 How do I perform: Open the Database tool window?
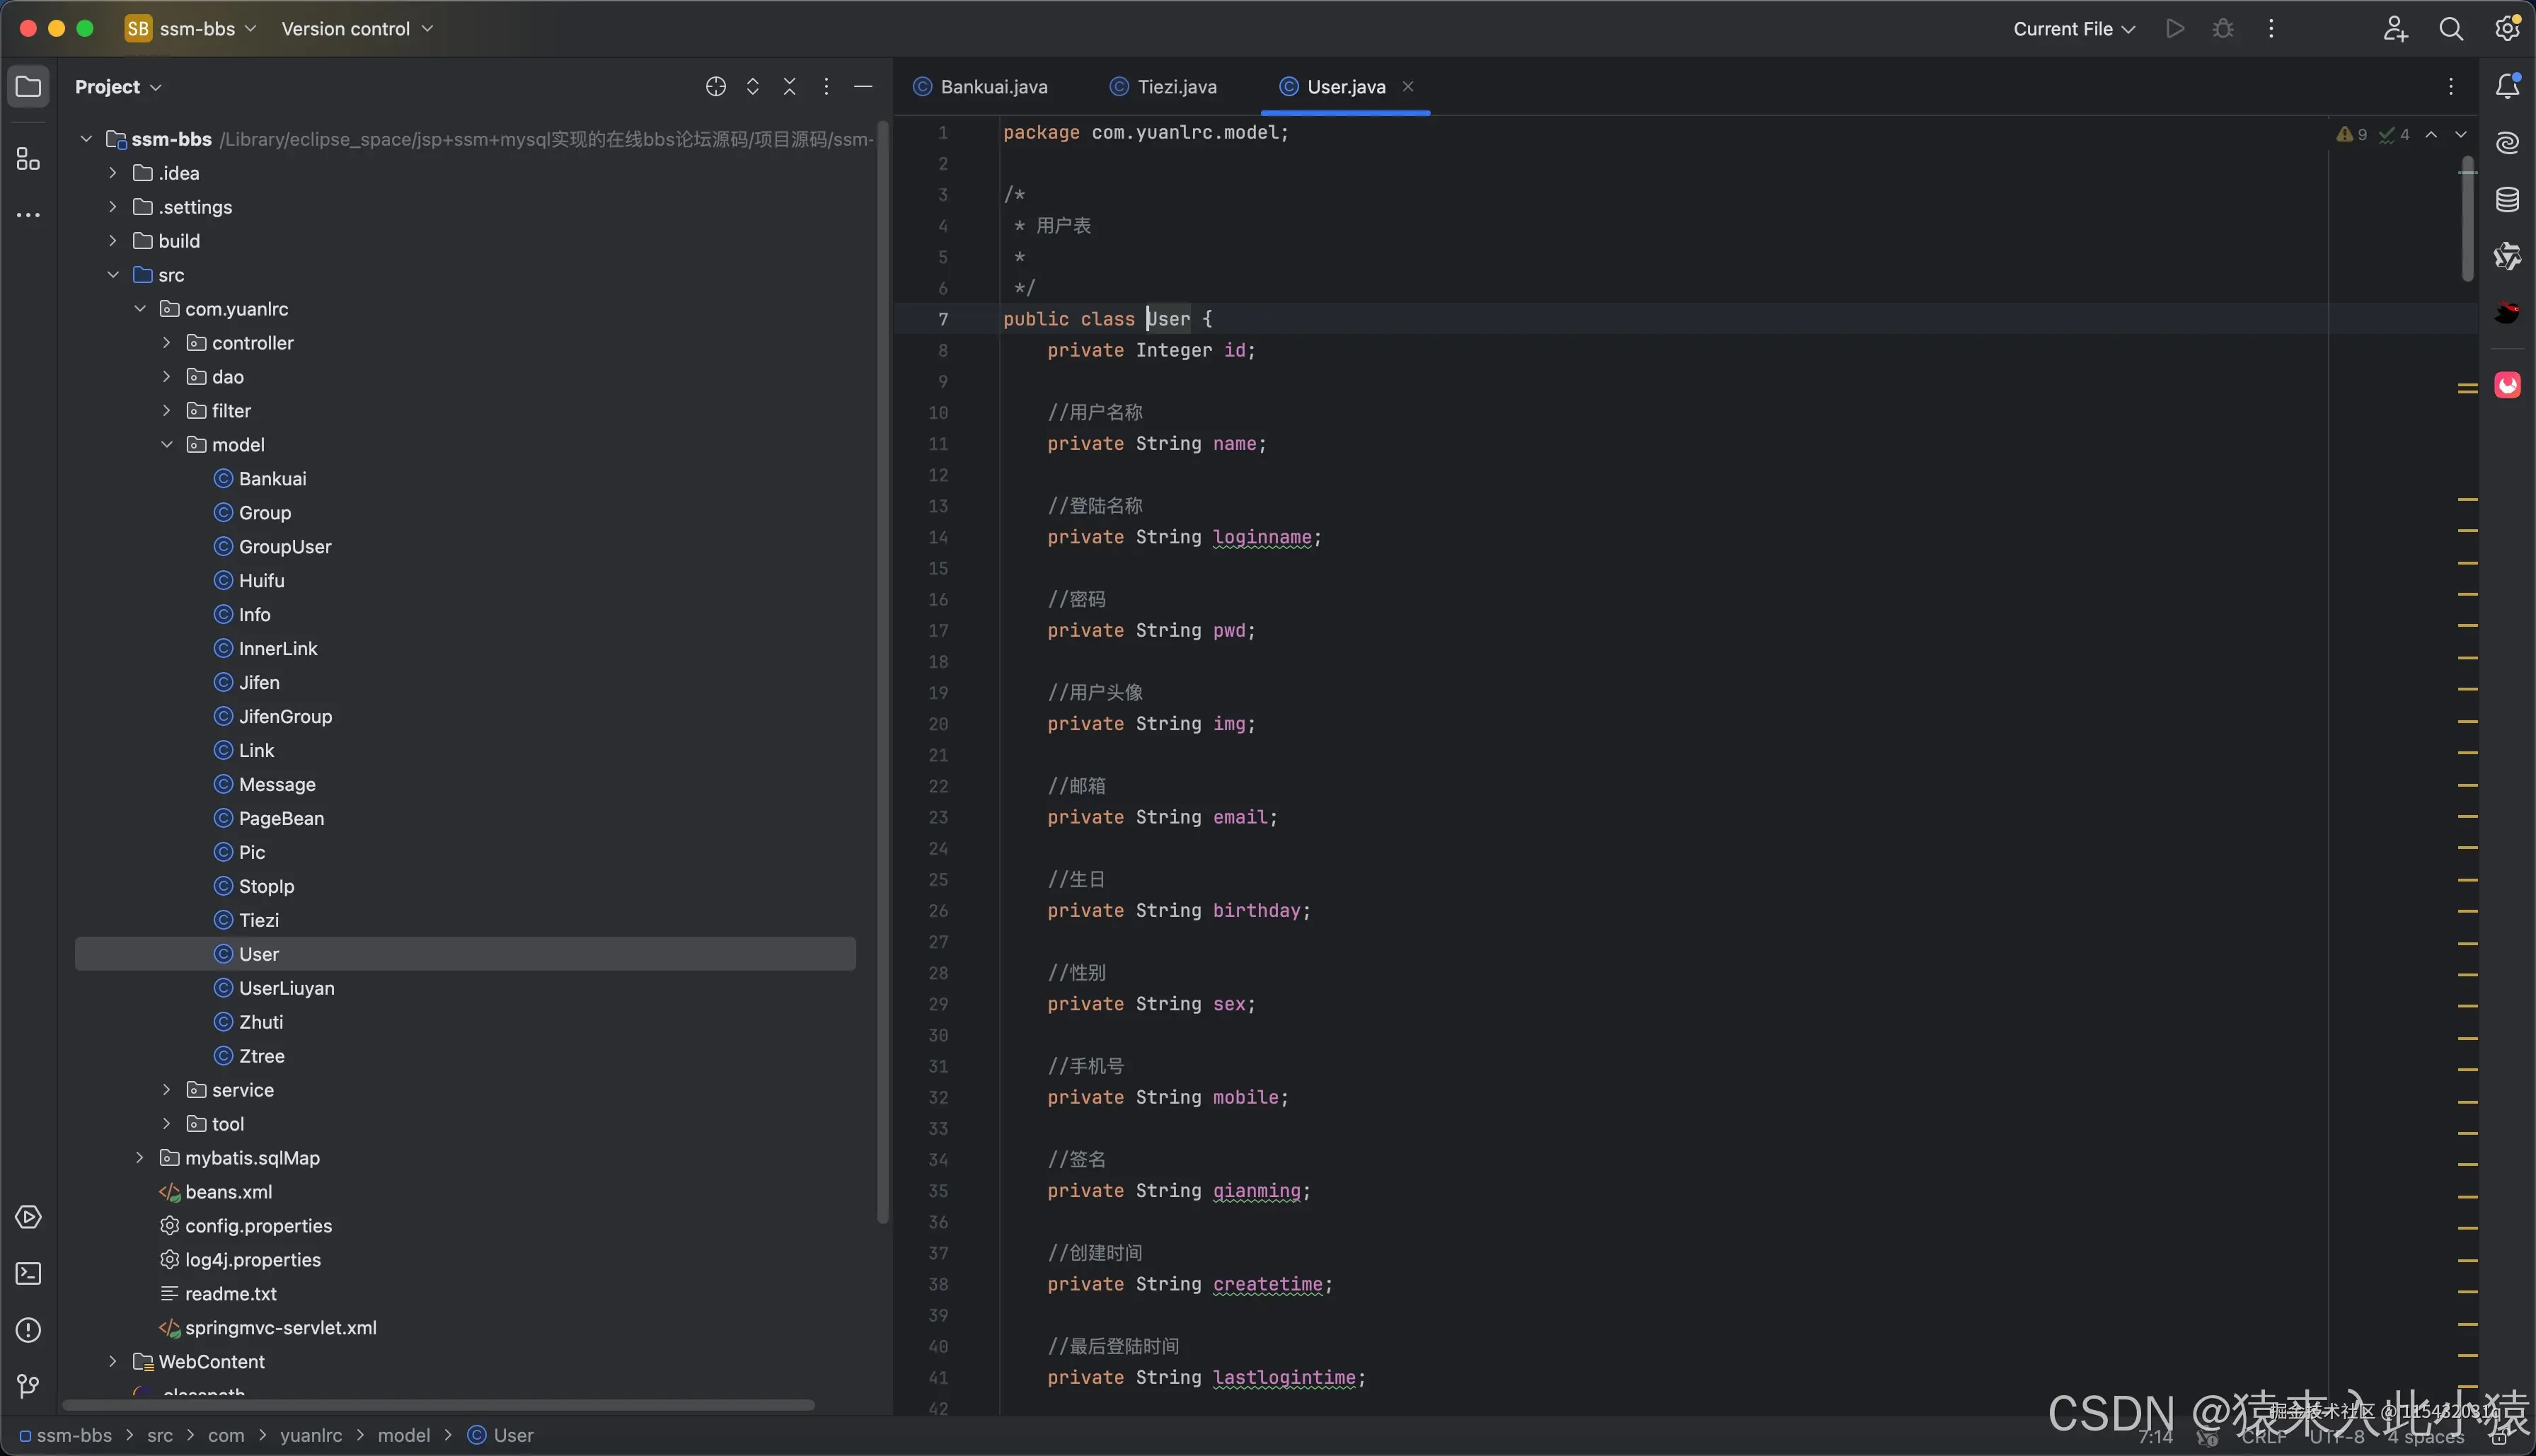(2507, 199)
